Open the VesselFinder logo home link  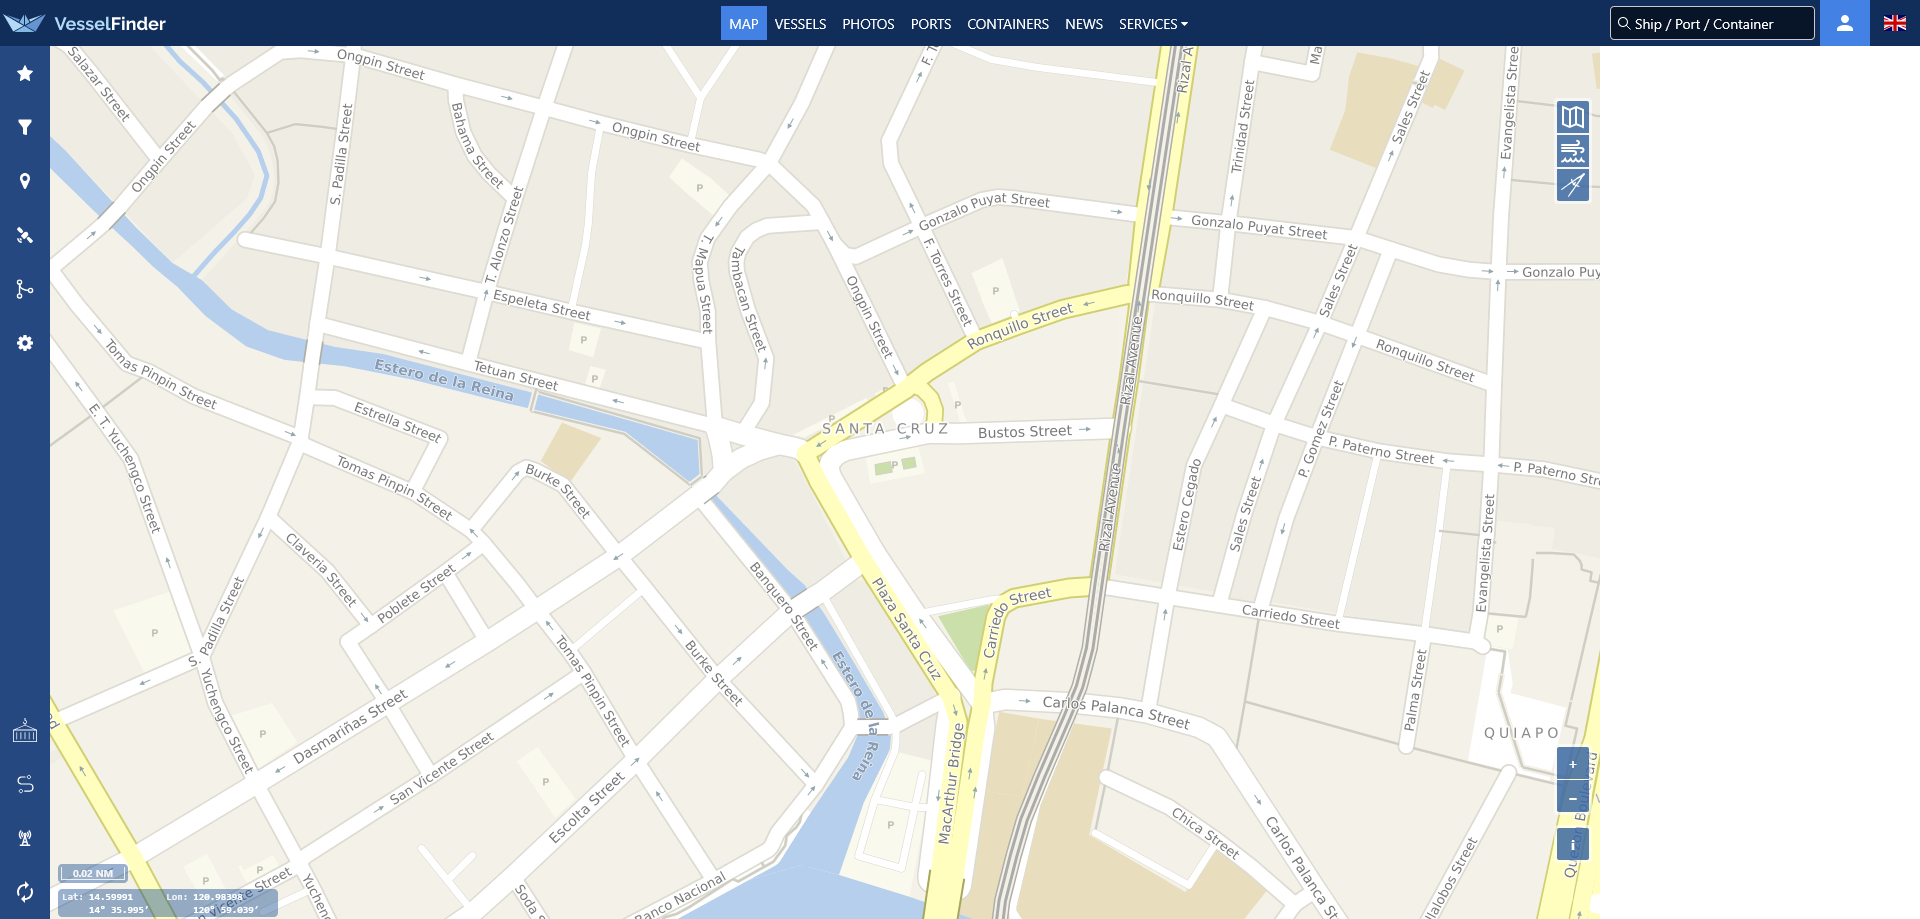click(85, 23)
